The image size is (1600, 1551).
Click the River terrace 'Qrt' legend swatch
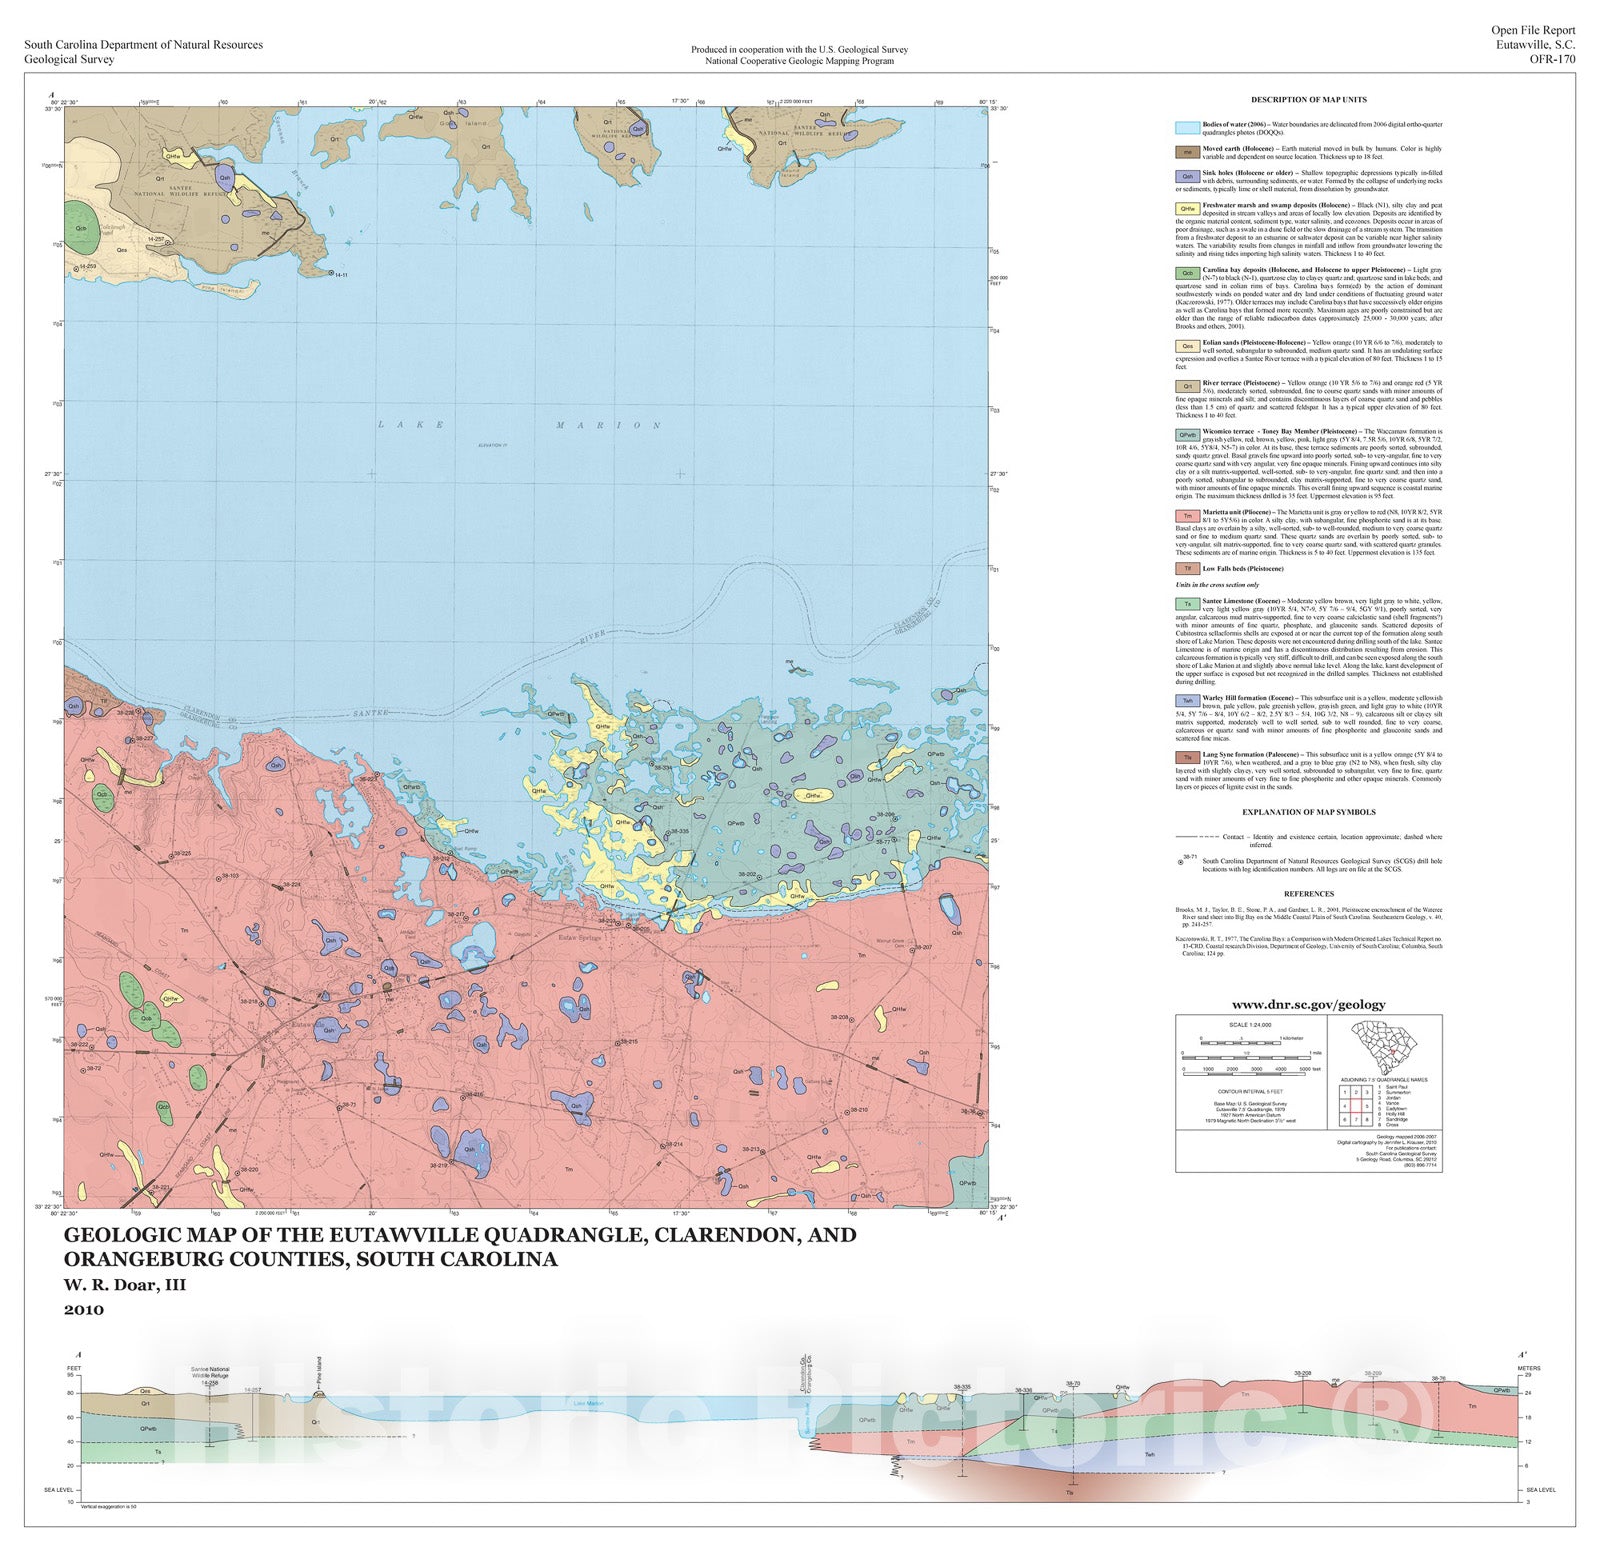1187,386
